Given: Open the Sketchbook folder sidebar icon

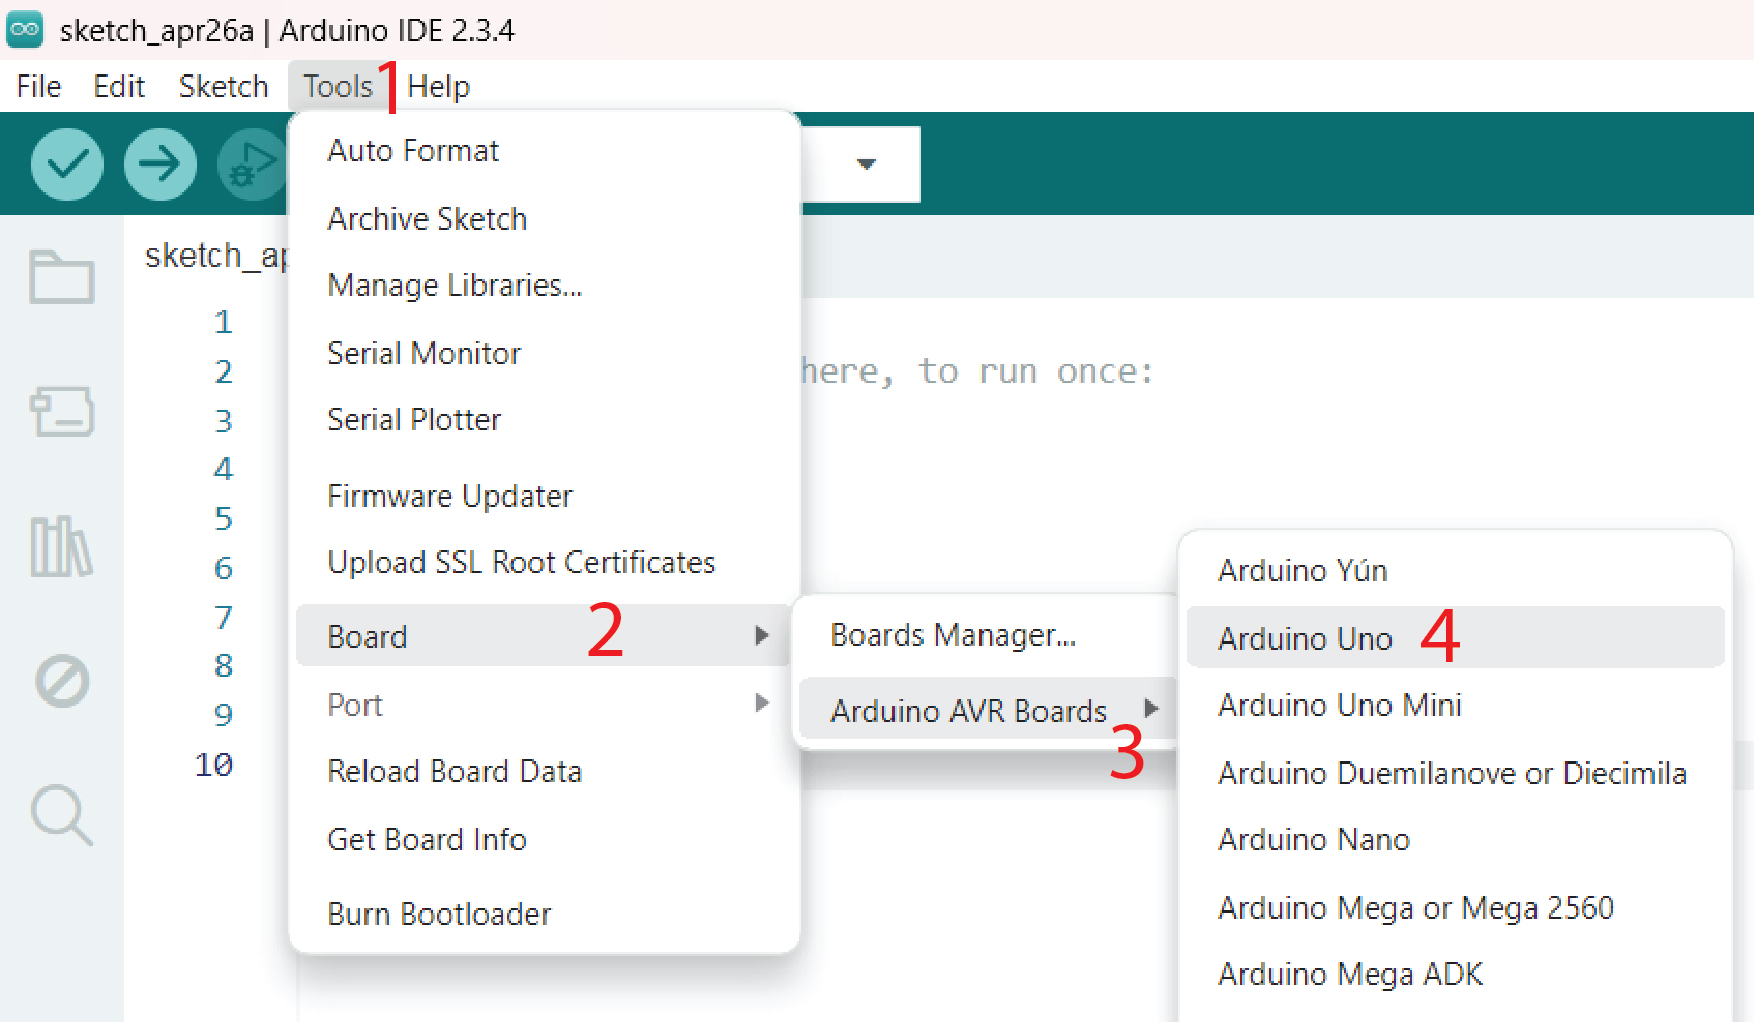Looking at the screenshot, I should (62, 277).
